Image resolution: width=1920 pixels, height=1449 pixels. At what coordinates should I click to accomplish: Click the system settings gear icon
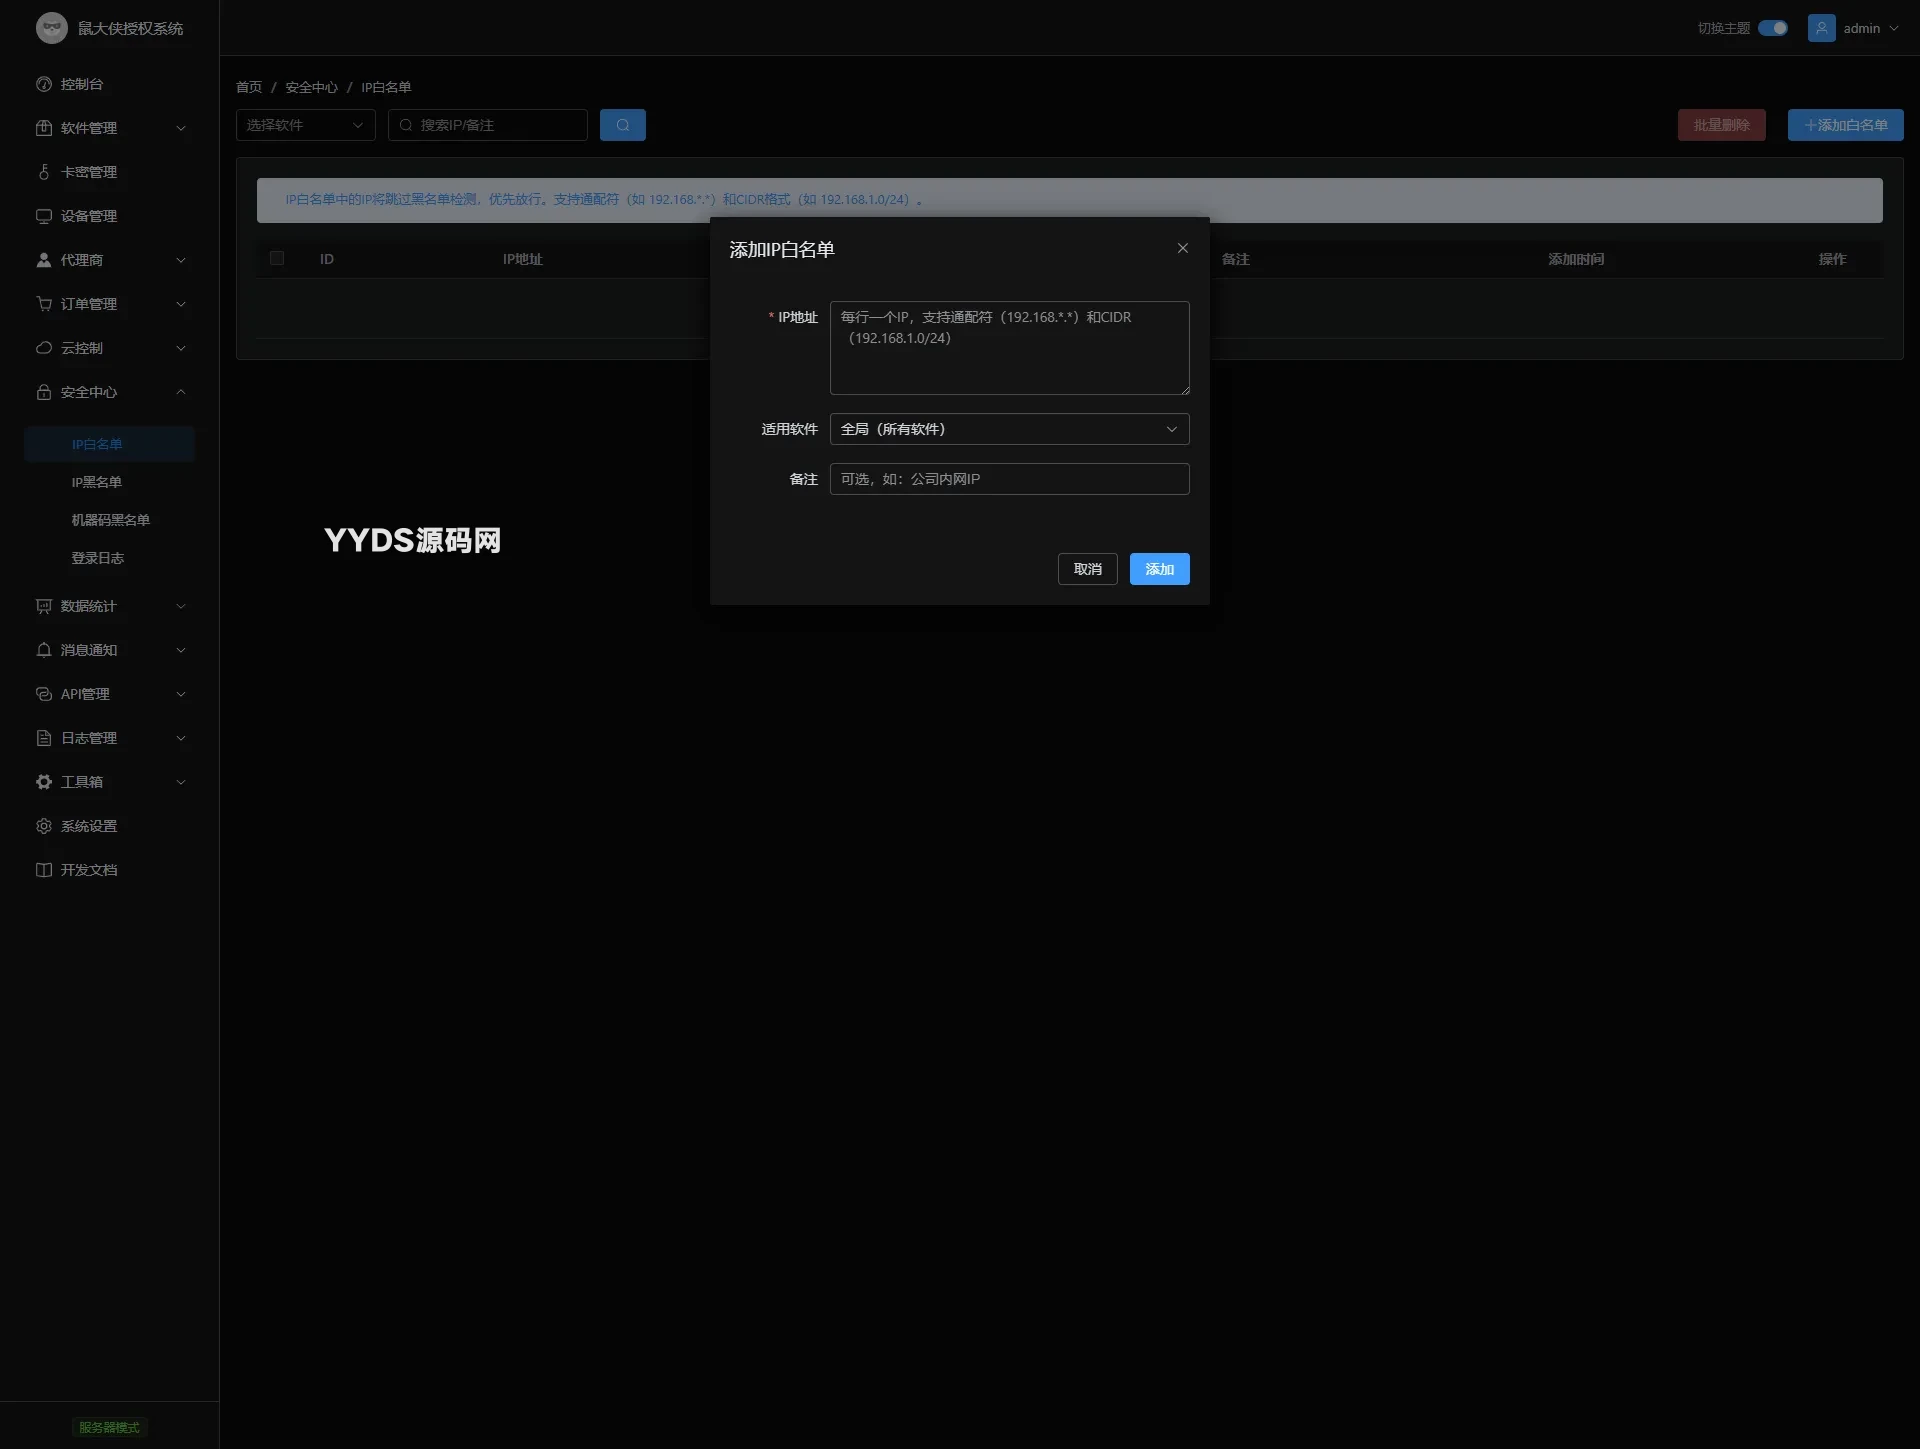pos(44,826)
